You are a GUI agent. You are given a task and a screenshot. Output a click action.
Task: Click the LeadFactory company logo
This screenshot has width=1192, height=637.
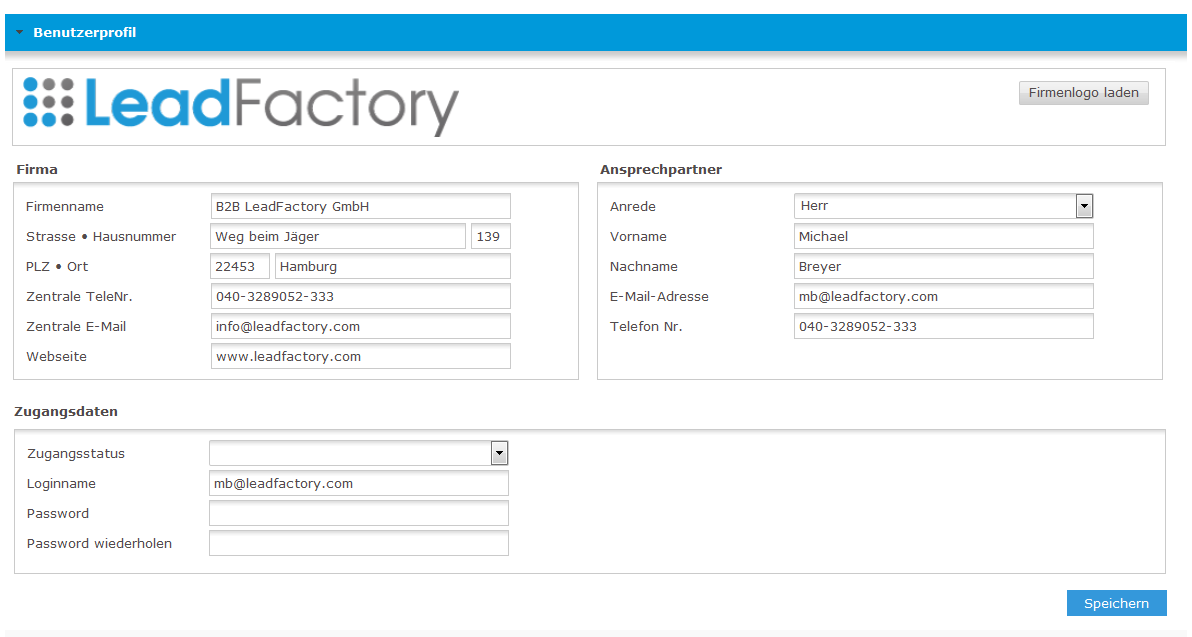pos(241,106)
